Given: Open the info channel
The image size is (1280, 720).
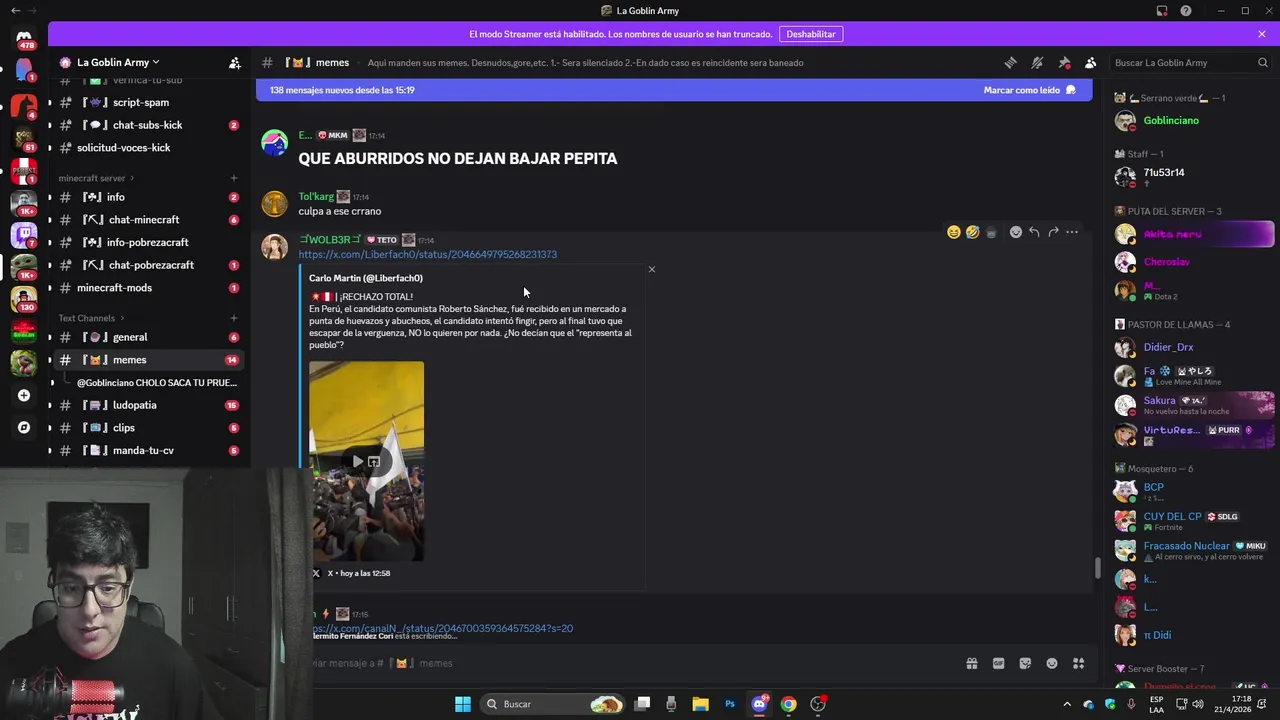Looking at the screenshot, I should (147, 197).
